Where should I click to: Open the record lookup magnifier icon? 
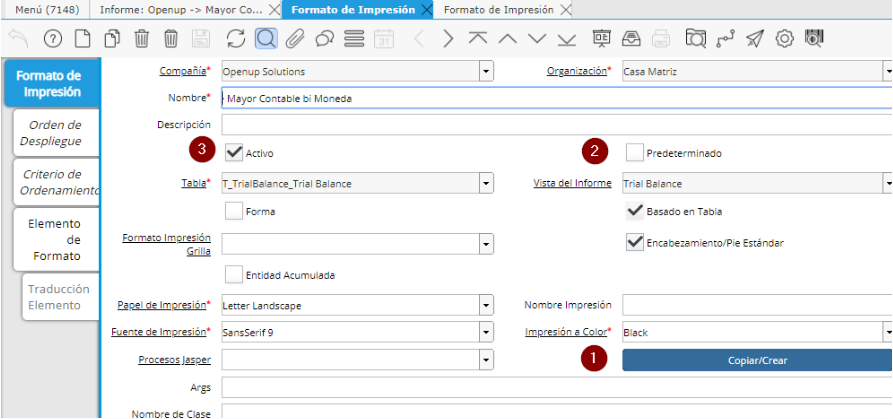coord(265,39)
